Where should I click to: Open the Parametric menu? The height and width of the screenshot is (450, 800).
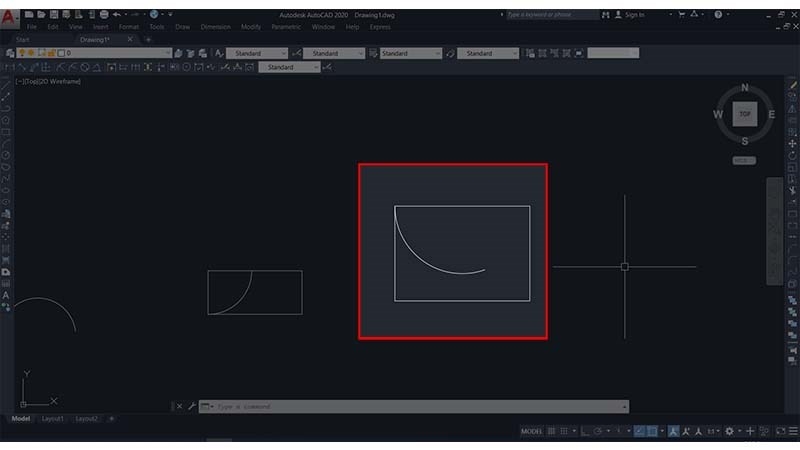tap(286, 27)
